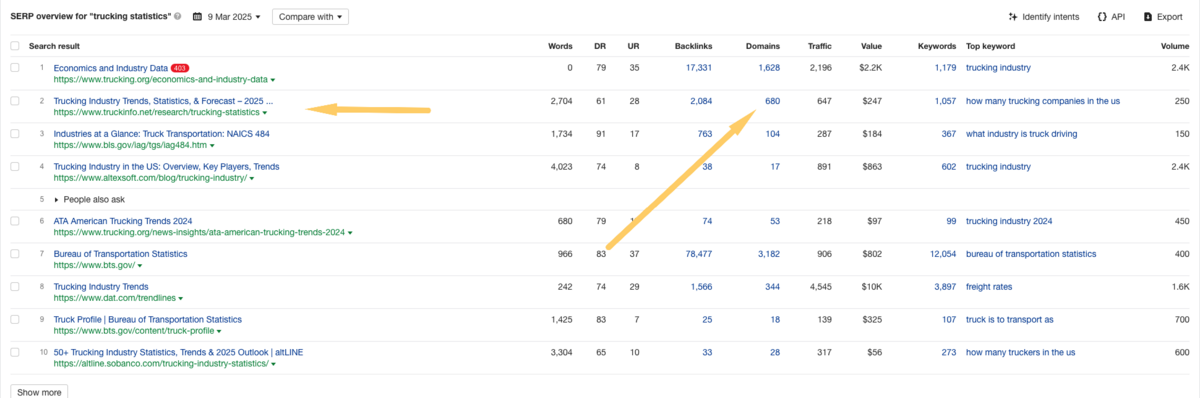
Task: Click the help icon beside the SERP overview title
Action: pos(178,17)
